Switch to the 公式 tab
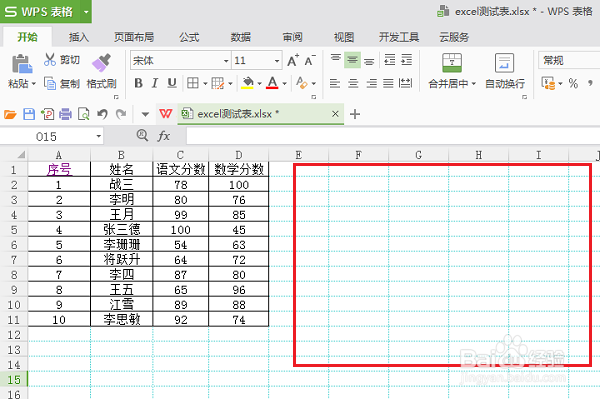This screenshot has height=399, width=600. coord(189,37)
